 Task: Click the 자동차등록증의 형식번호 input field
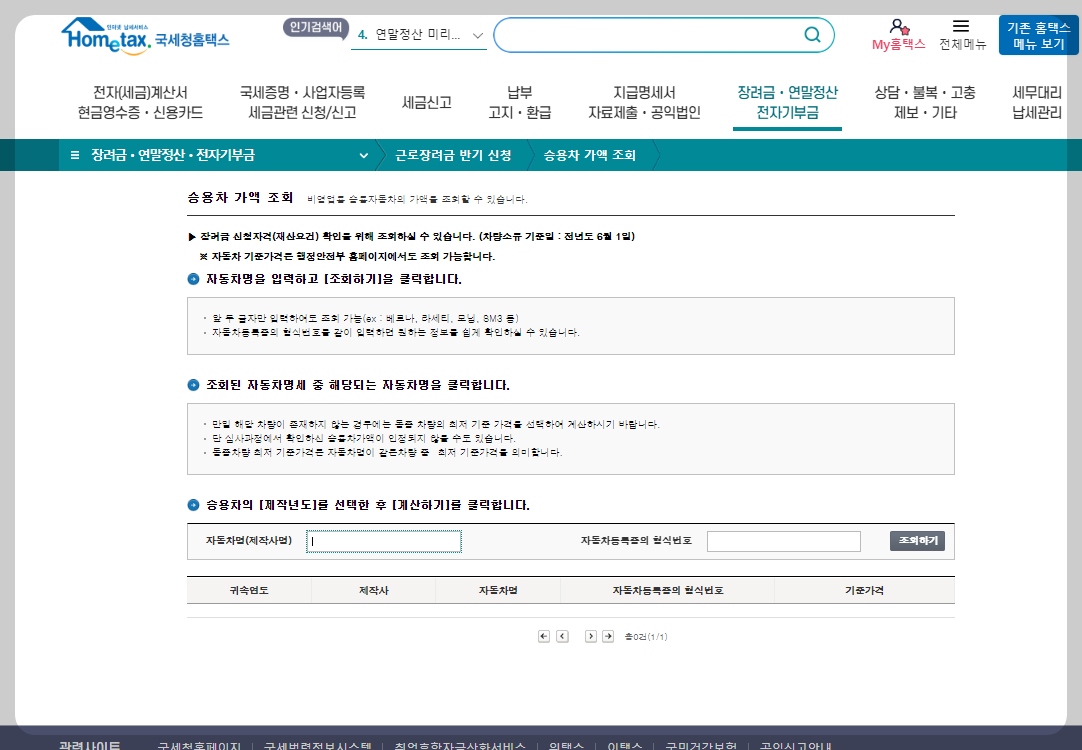(x=783, y=540)
